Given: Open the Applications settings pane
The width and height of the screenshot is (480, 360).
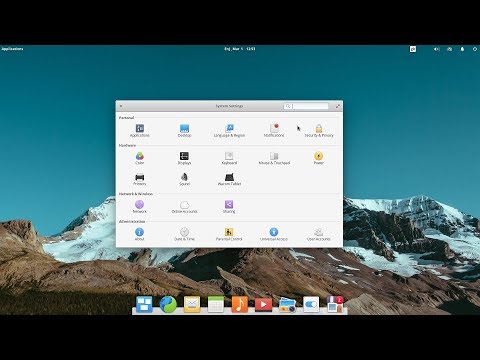Looking at the screenshot, I should (140, 130).
